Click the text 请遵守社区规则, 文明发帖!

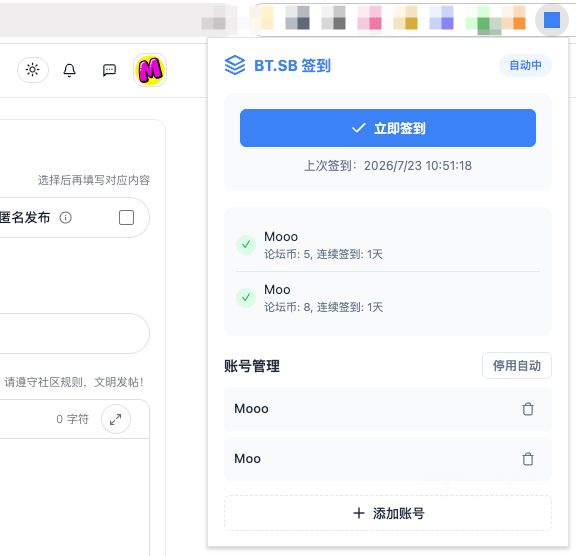(73, 382)
